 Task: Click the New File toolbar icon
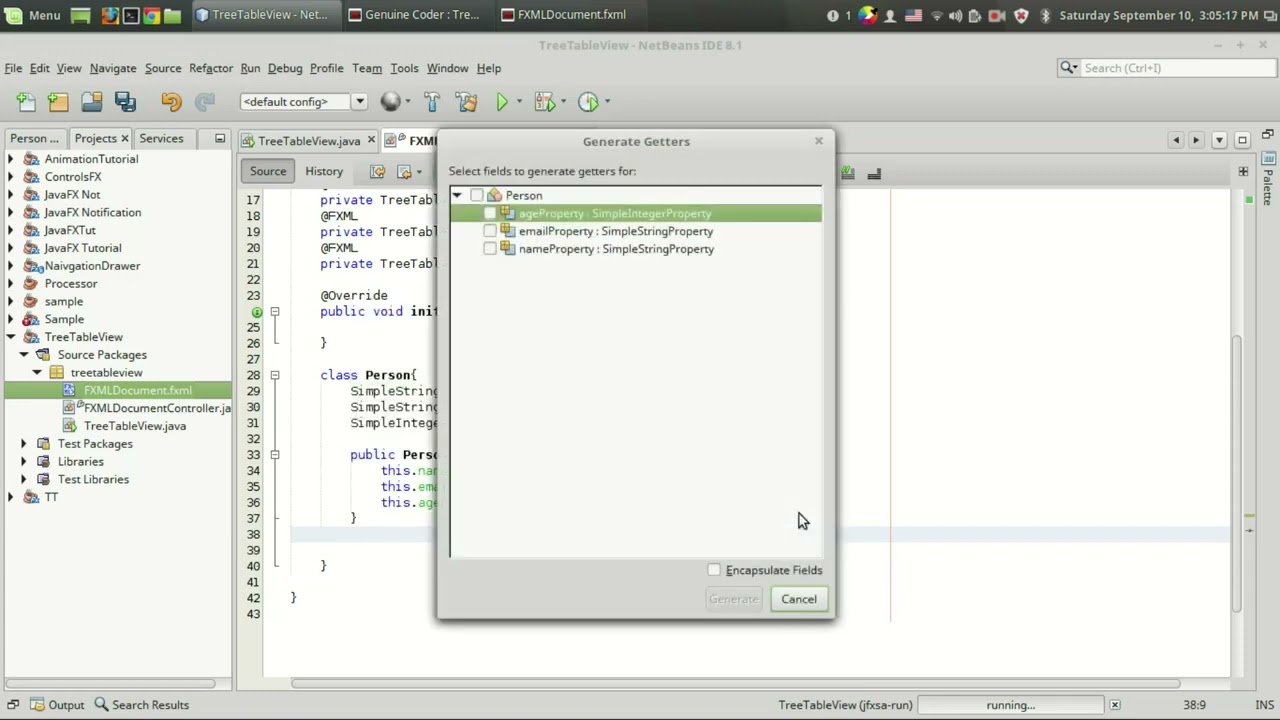[26, 101]
